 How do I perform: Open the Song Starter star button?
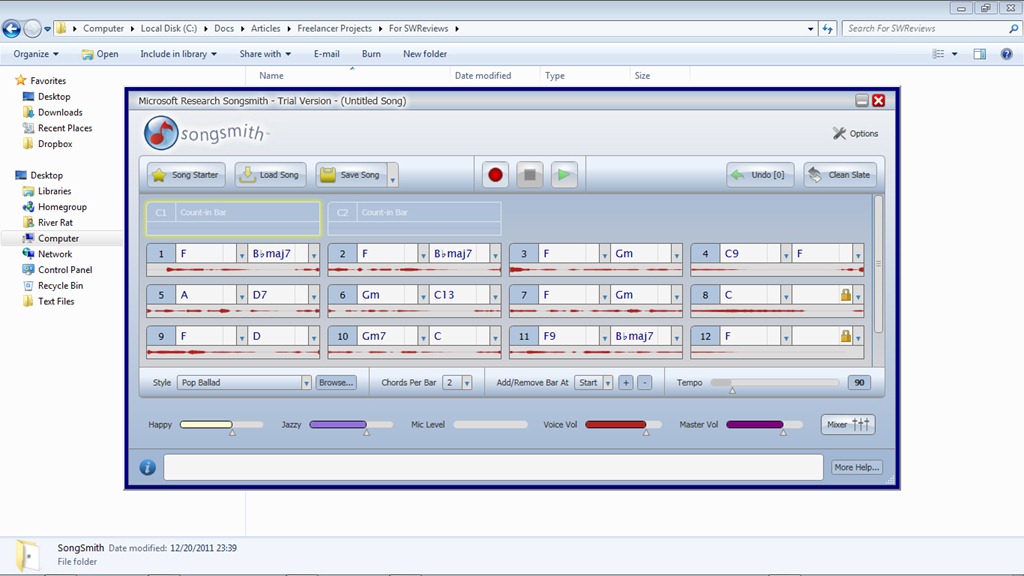point(186,175)
